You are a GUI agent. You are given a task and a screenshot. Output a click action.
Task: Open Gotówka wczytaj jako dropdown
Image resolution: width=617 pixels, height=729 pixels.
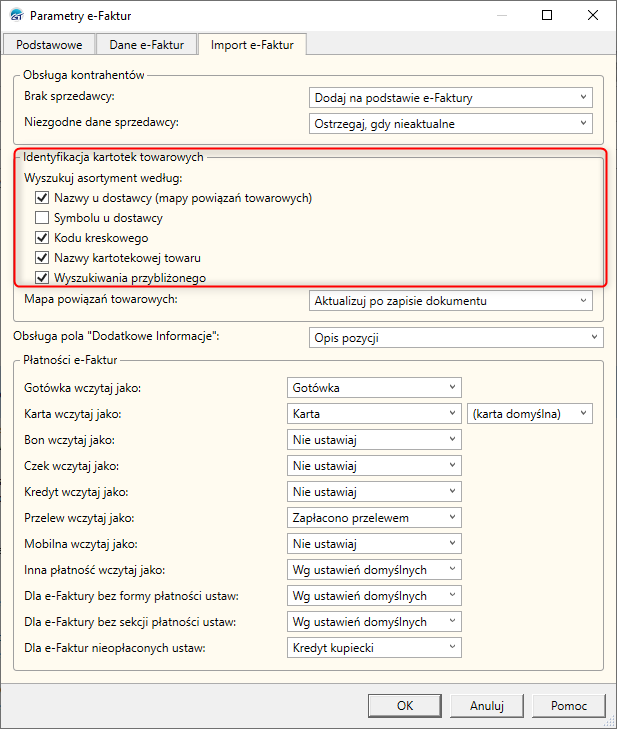[x=374, y=387]
